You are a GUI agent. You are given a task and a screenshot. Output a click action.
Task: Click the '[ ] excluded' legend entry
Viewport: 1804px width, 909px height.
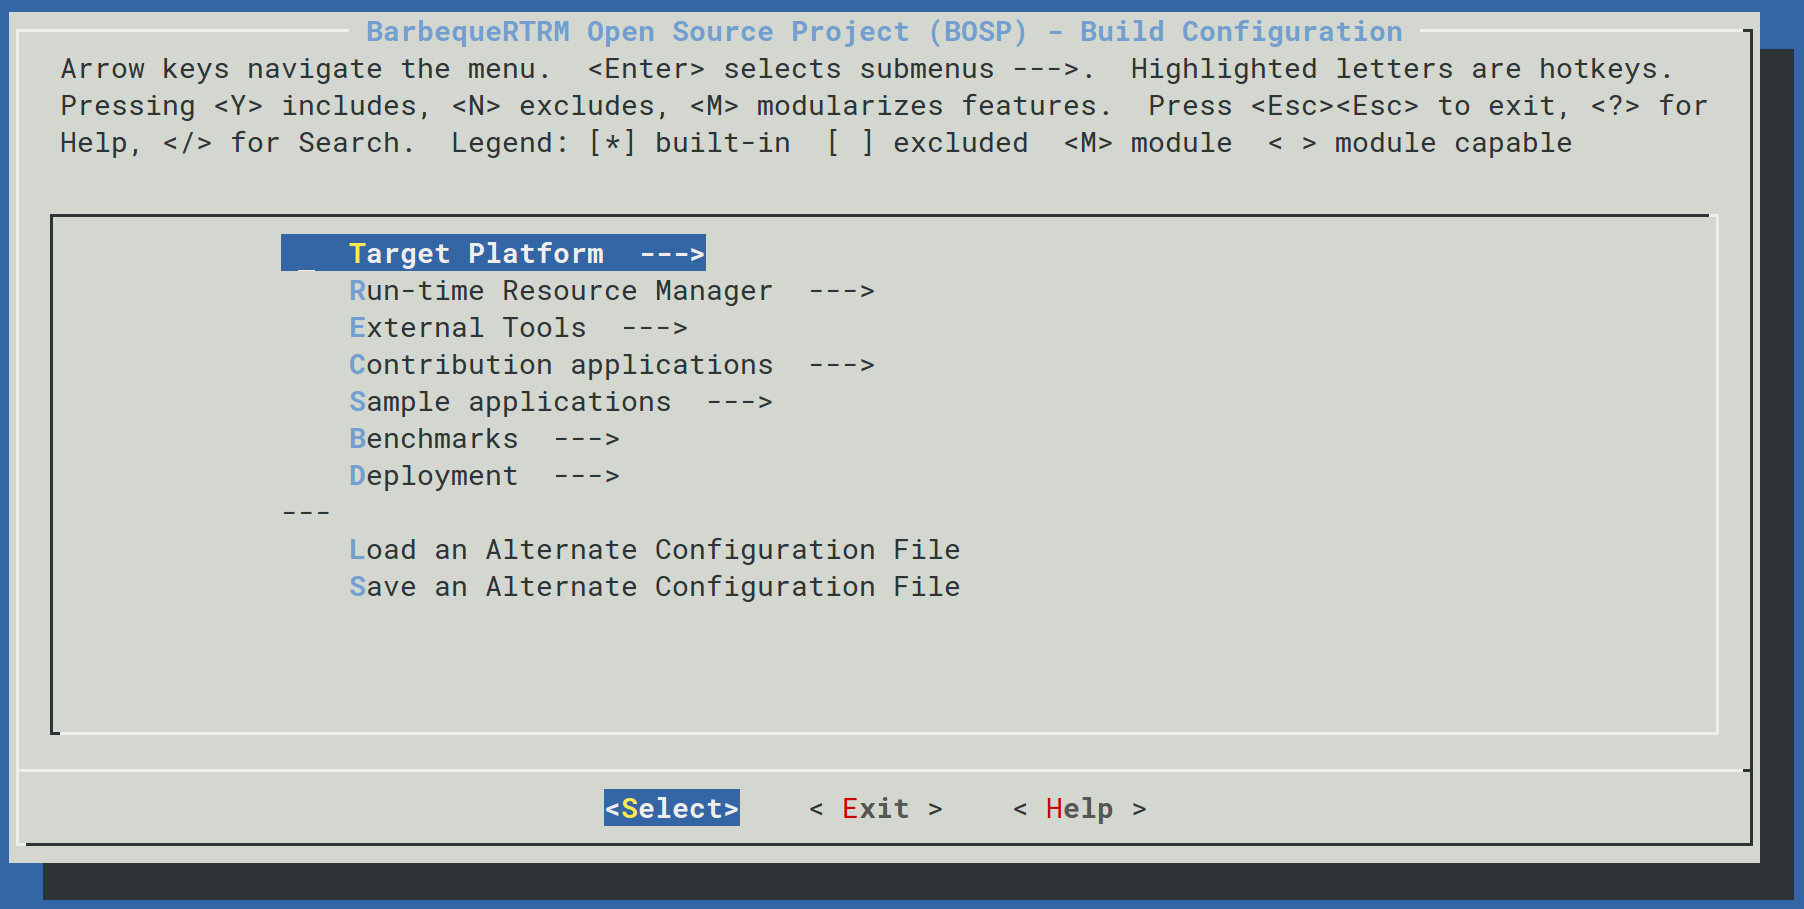tap(927, 143)
